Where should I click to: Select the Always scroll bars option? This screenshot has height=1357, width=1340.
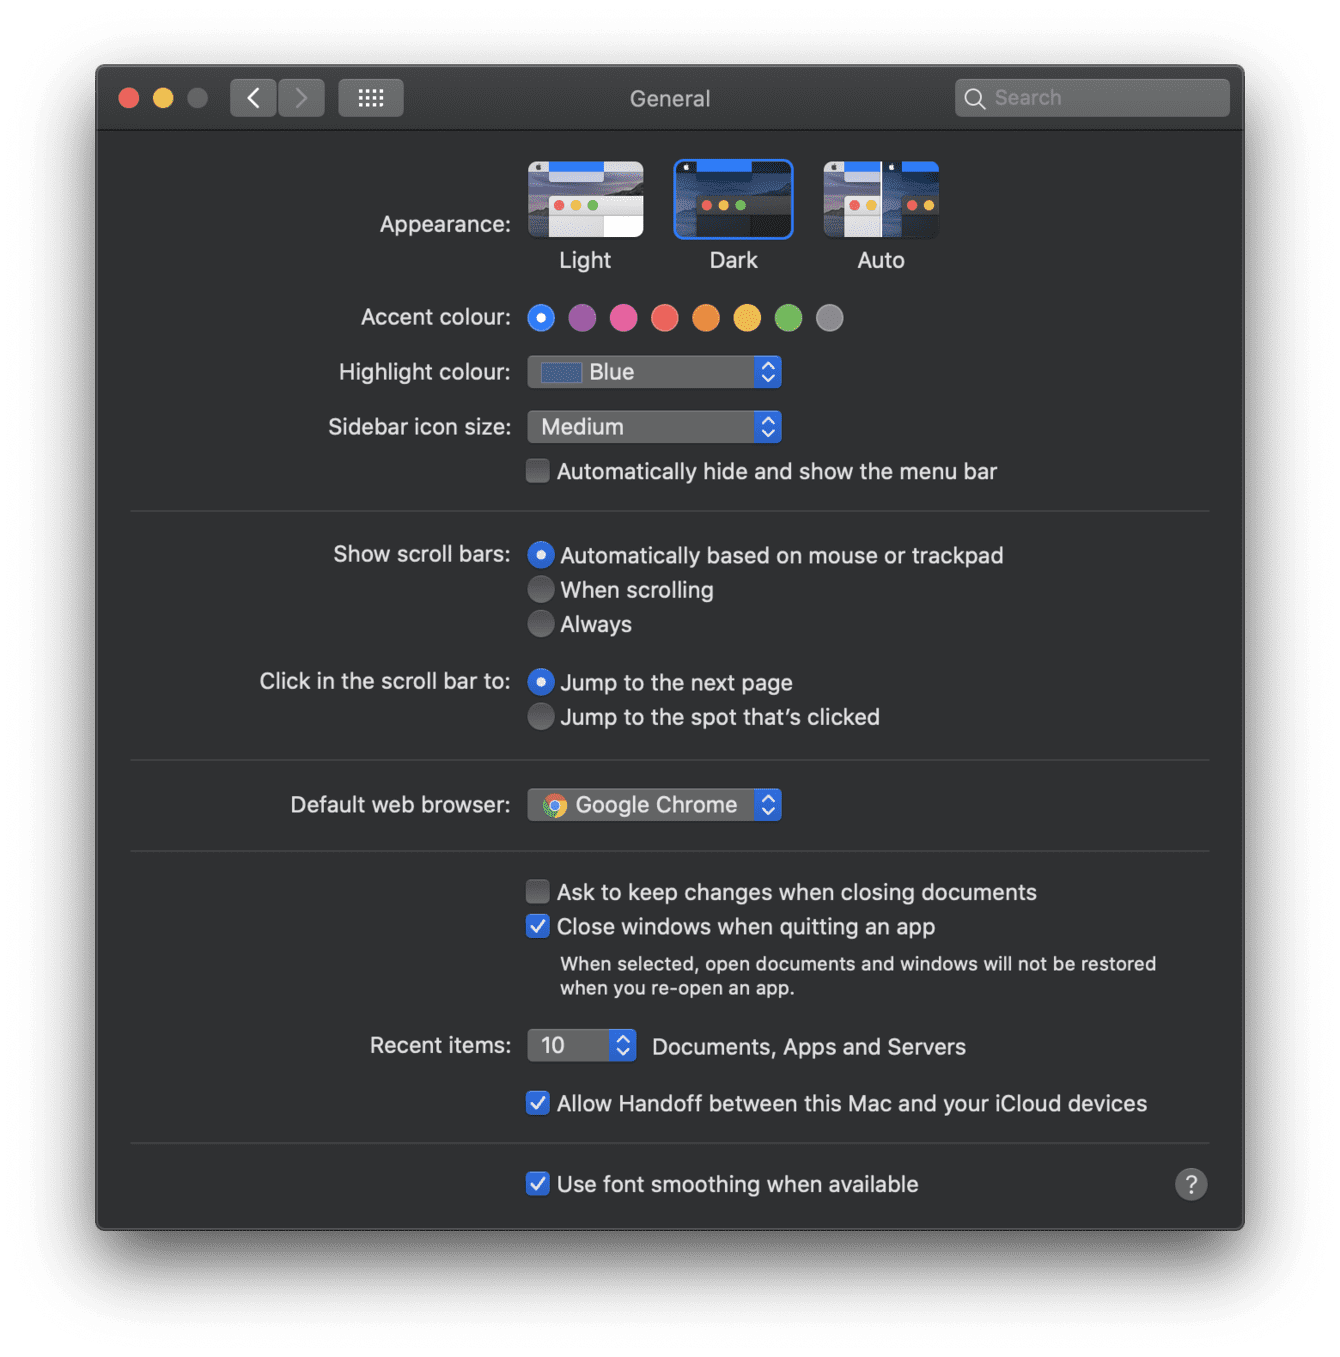pyautogui.click(x=541, y=623)
